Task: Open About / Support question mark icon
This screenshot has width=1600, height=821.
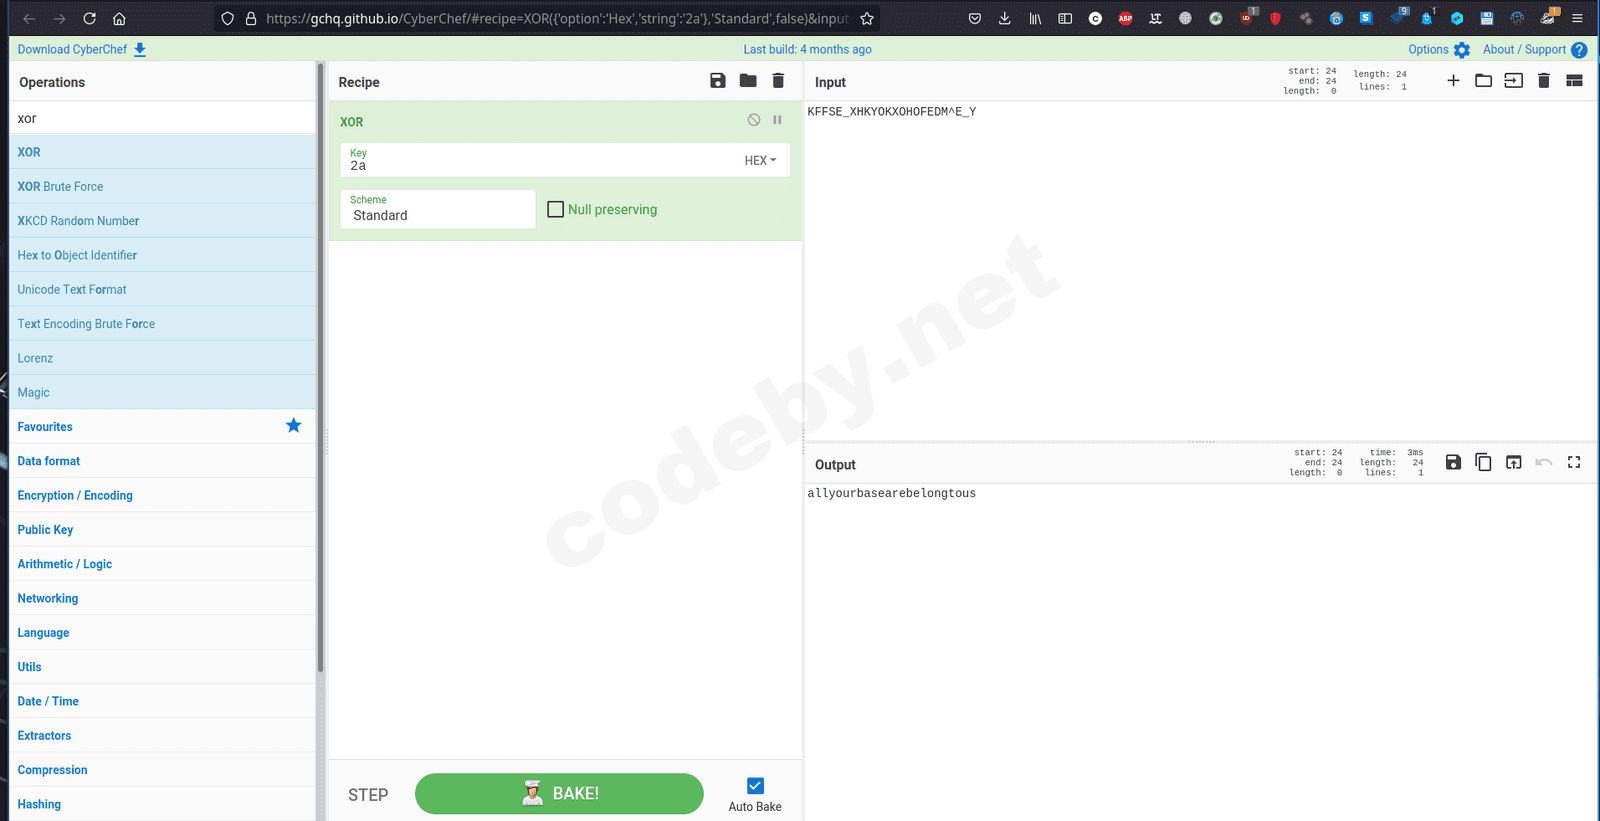Action: (x=1579, y=50)
